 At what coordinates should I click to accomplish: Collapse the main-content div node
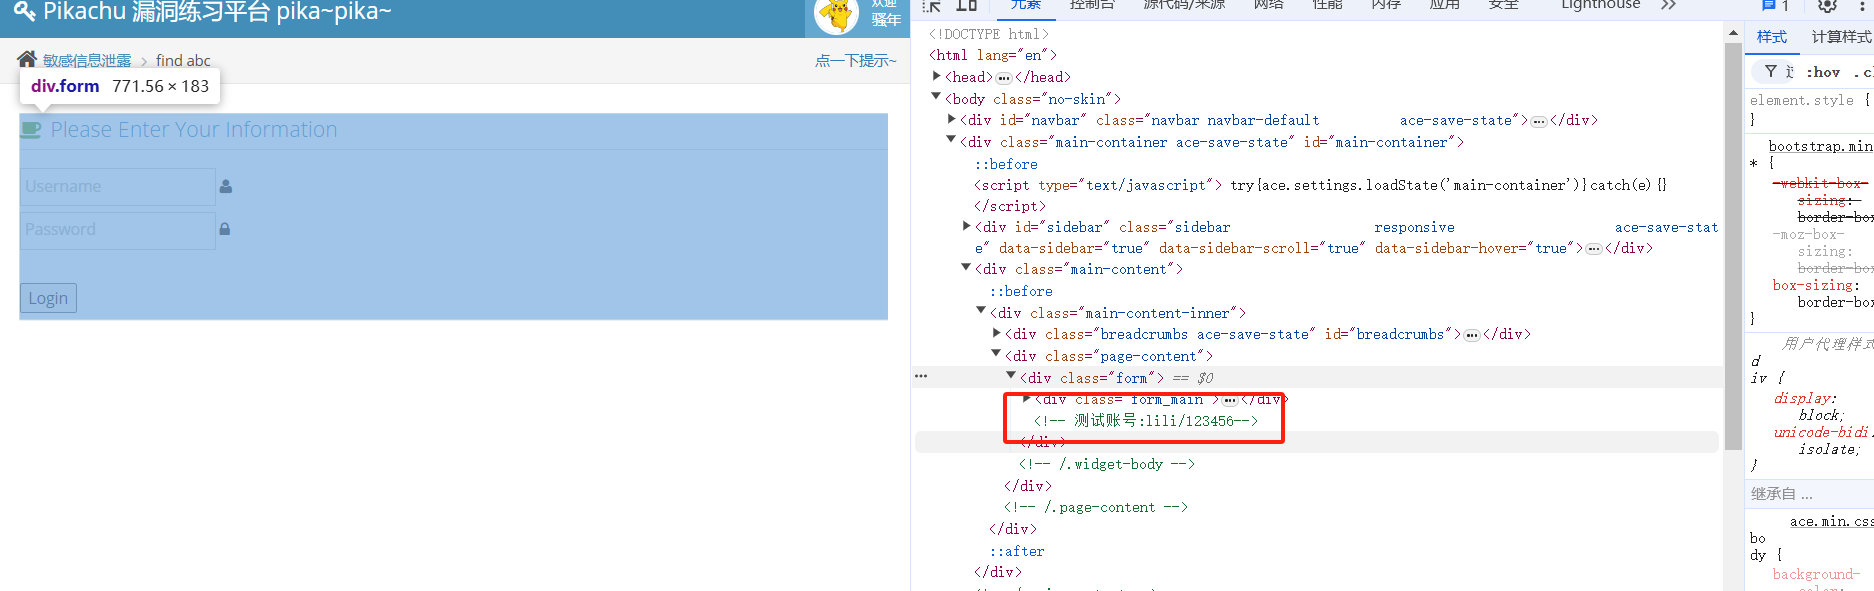click(967, 267)
